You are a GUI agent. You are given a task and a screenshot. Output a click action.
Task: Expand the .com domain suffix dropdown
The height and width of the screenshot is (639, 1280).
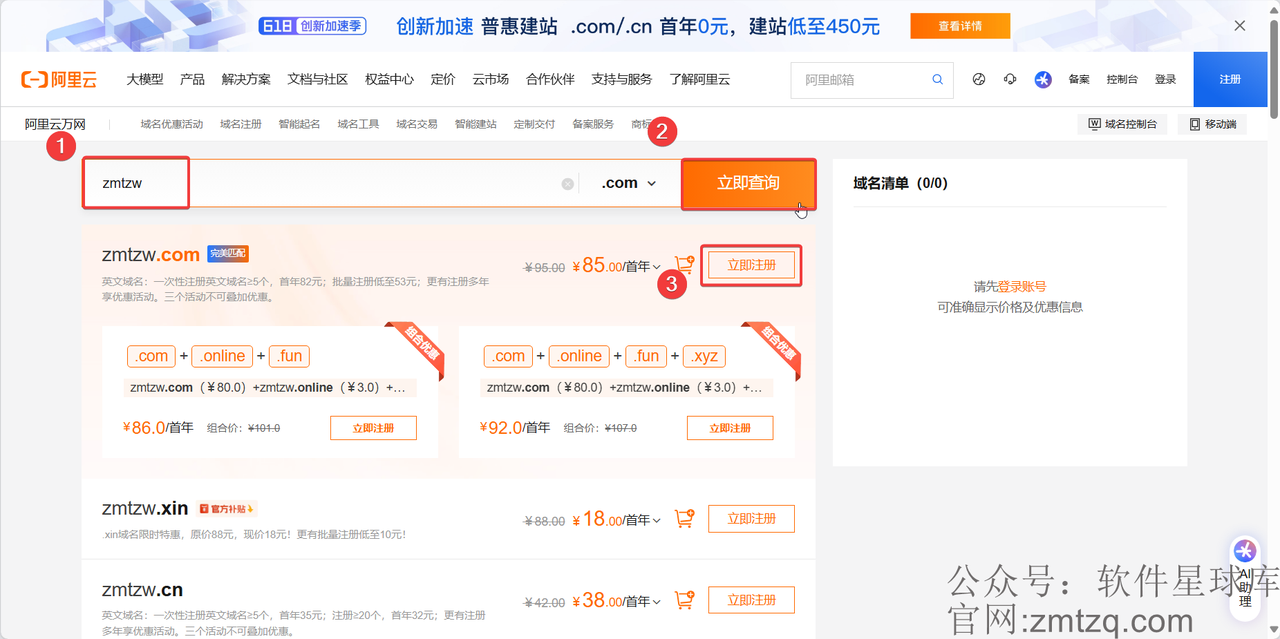tap(629, 183)
